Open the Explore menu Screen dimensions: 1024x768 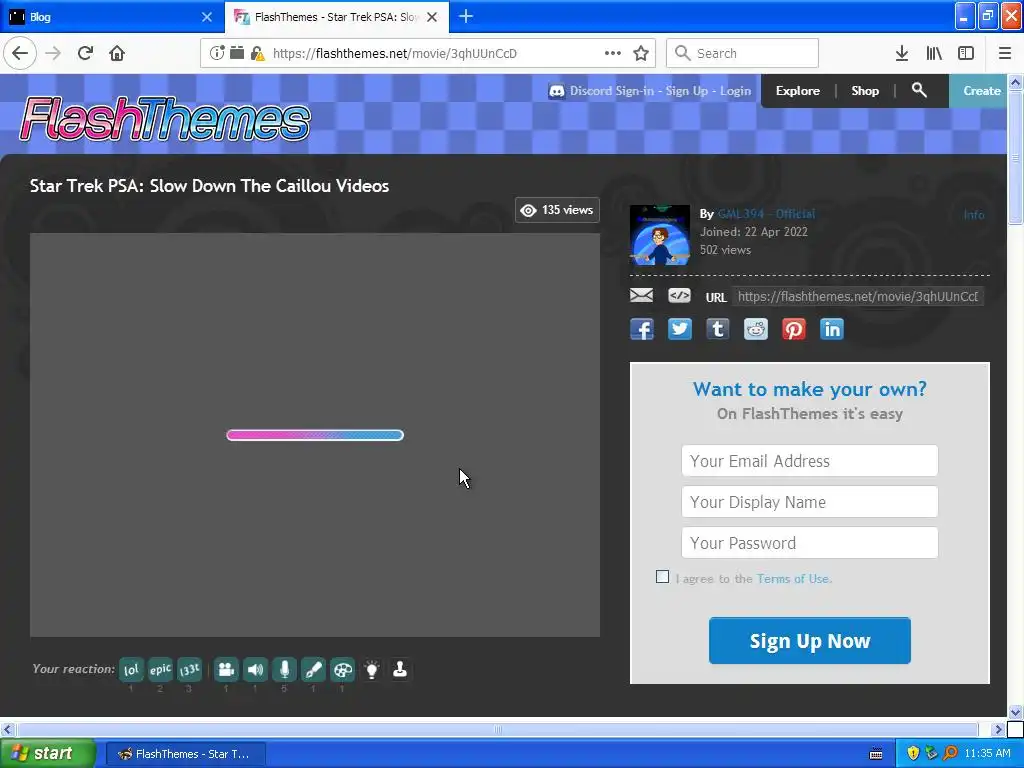coord(797,91)
